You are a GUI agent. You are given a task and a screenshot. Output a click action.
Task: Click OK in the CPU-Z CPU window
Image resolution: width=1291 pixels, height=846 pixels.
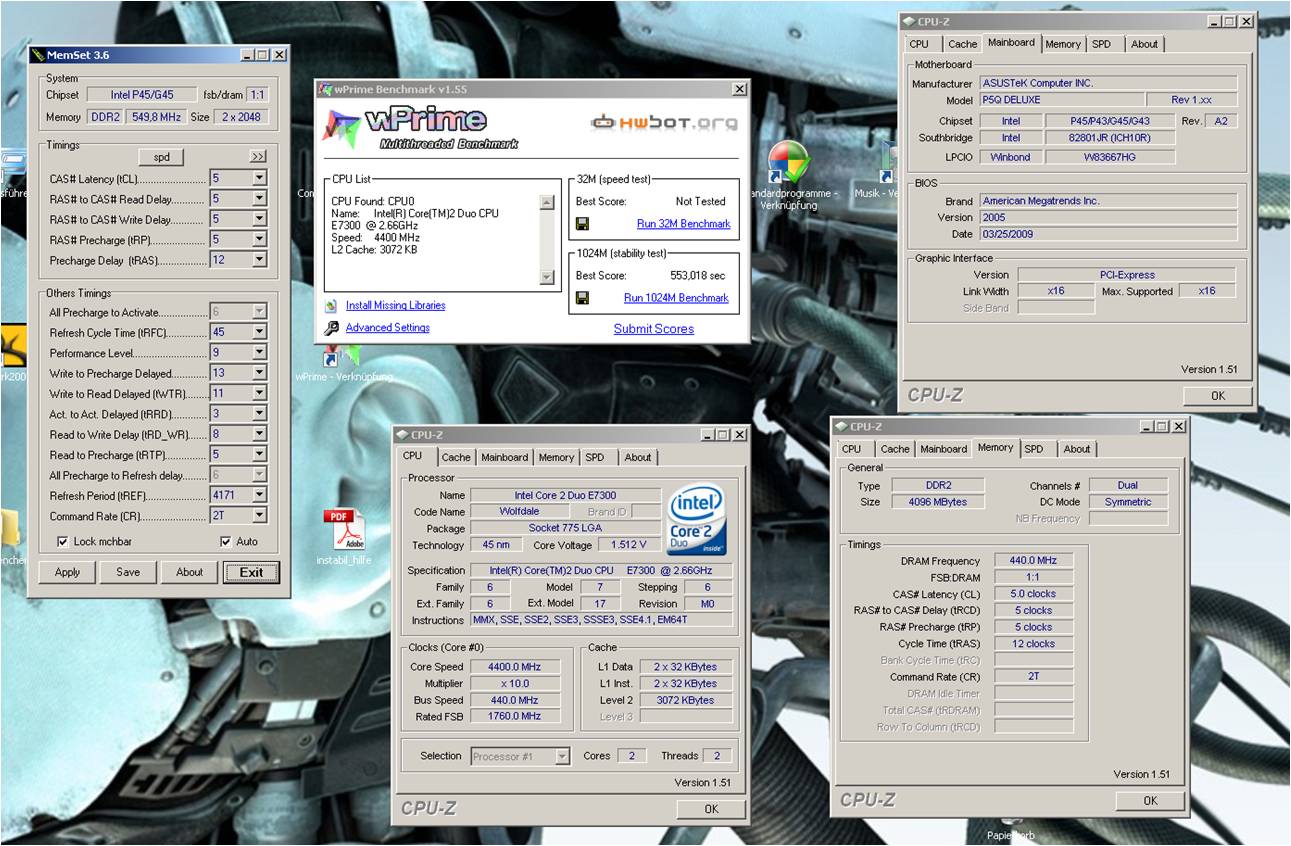click(x=711, y=809)
